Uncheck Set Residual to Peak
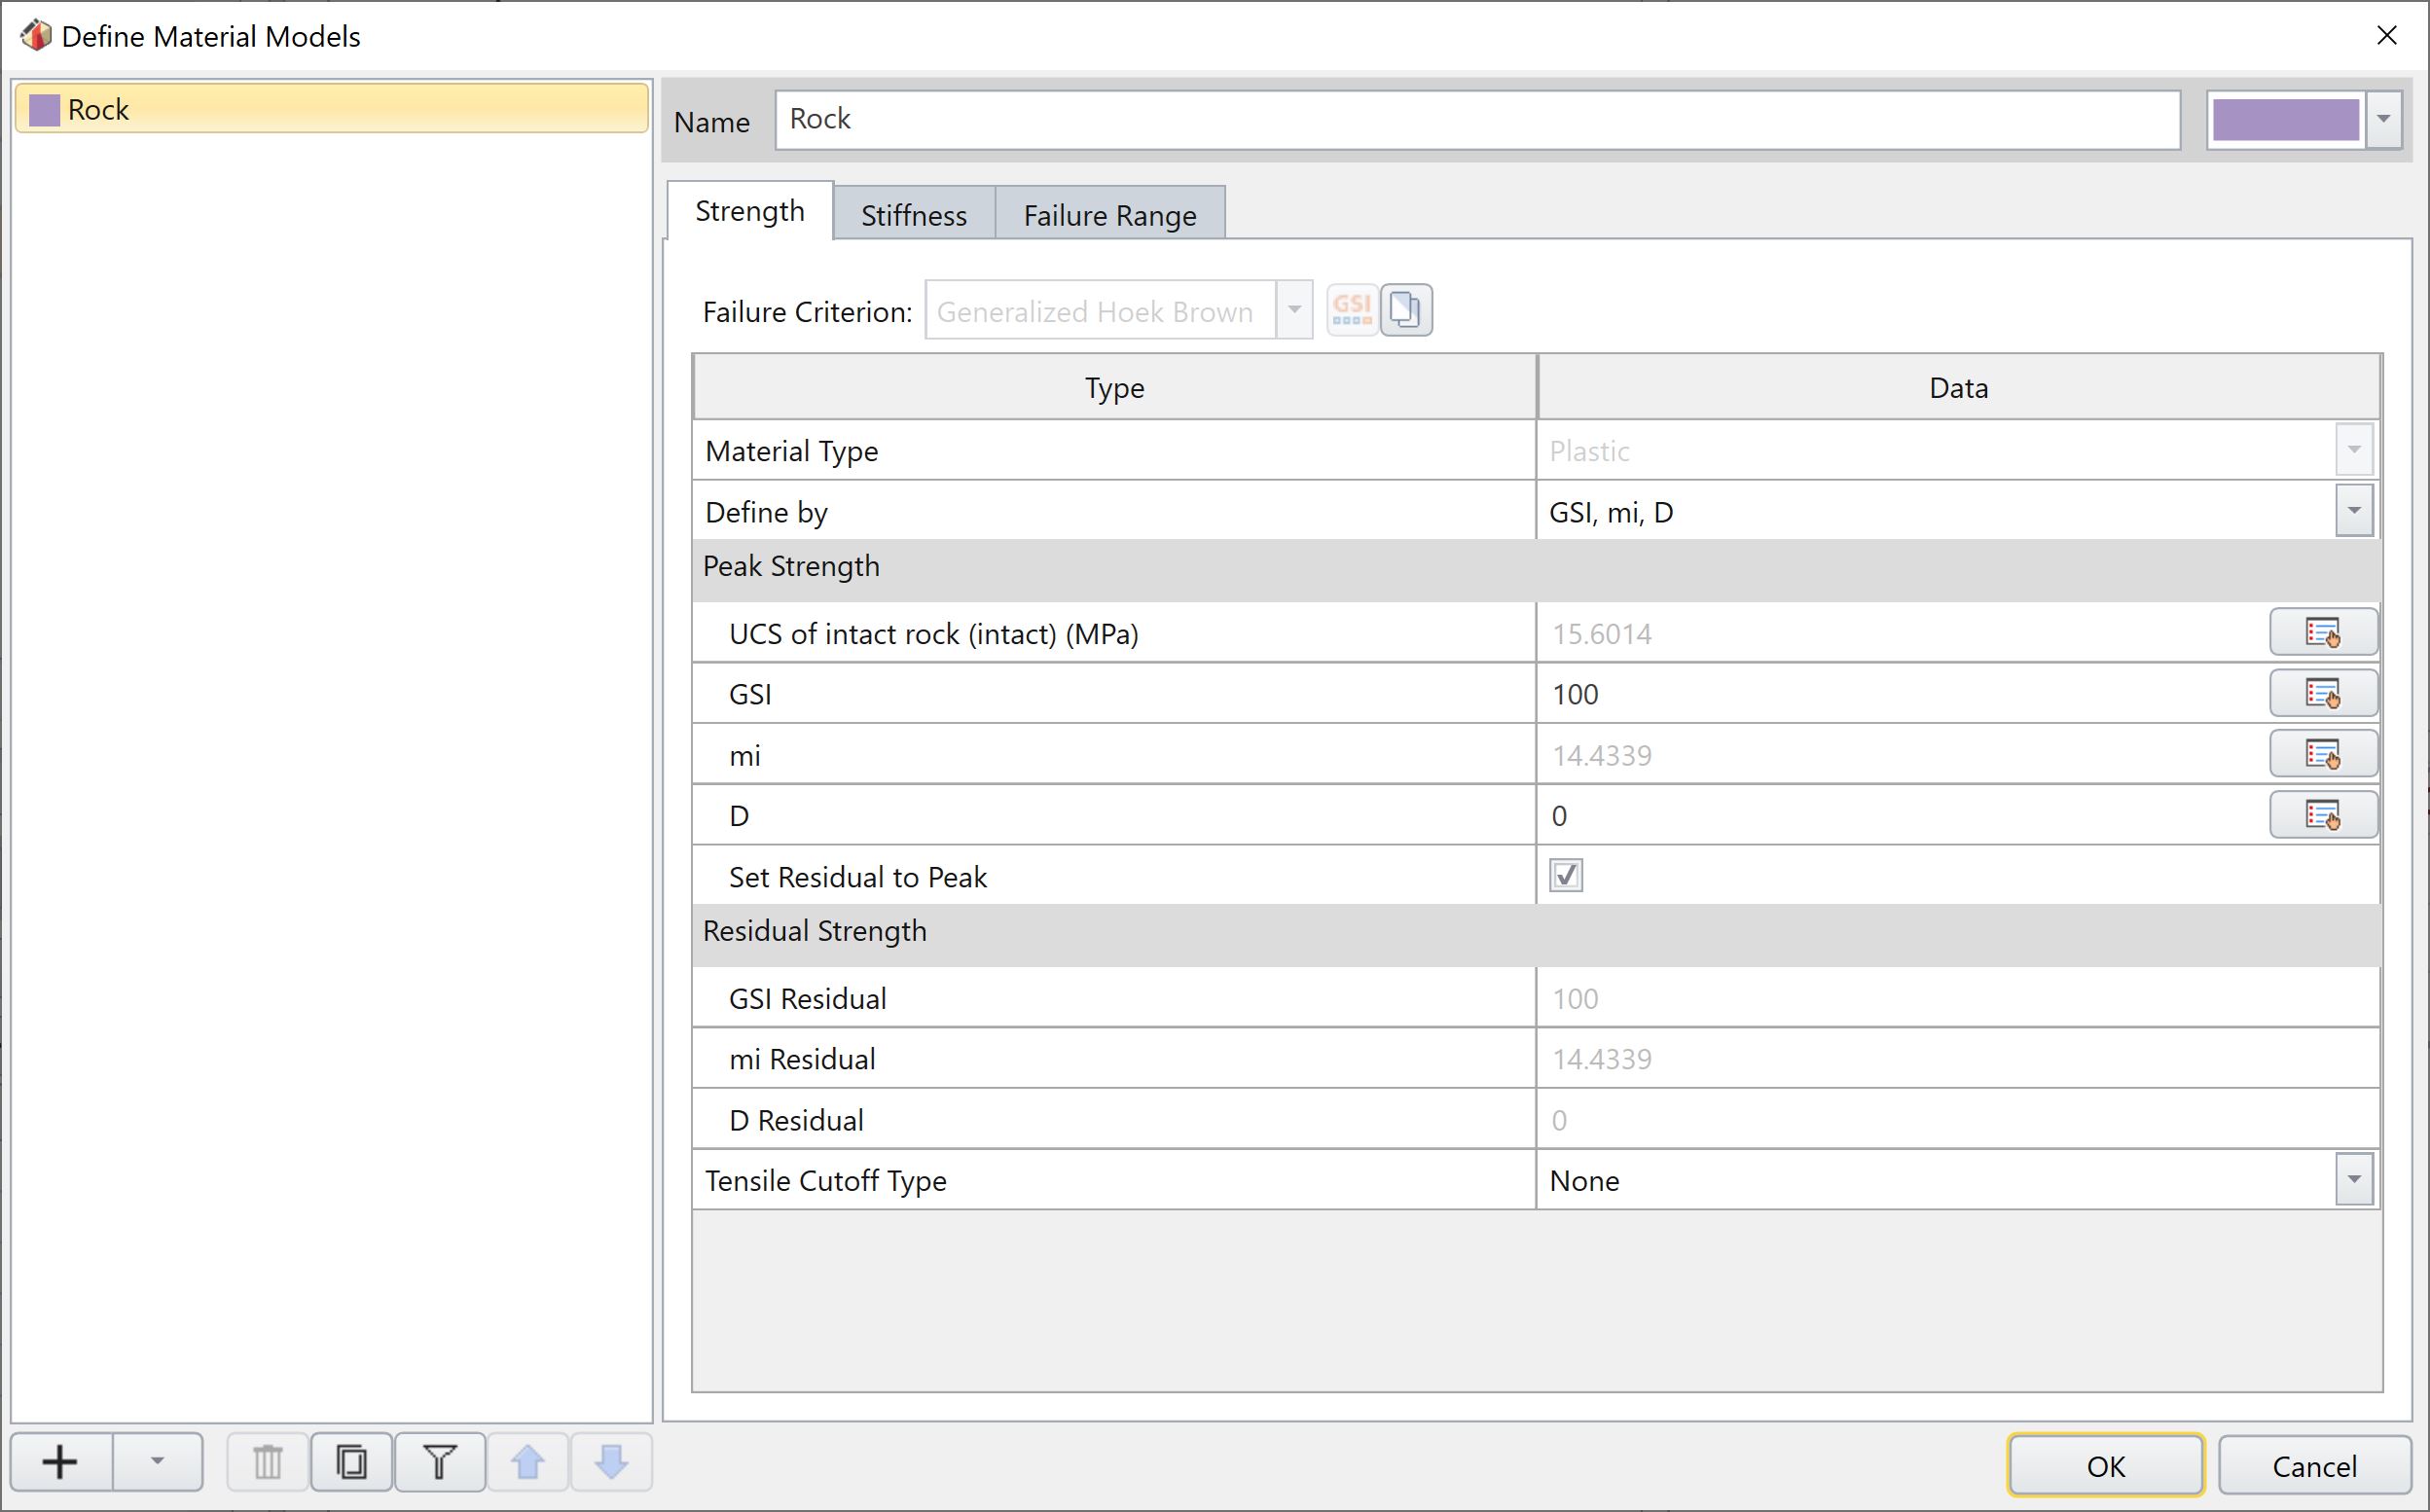Image resolution: width=2430 pixels, height=1512 pixels. tap(1565, 874)
